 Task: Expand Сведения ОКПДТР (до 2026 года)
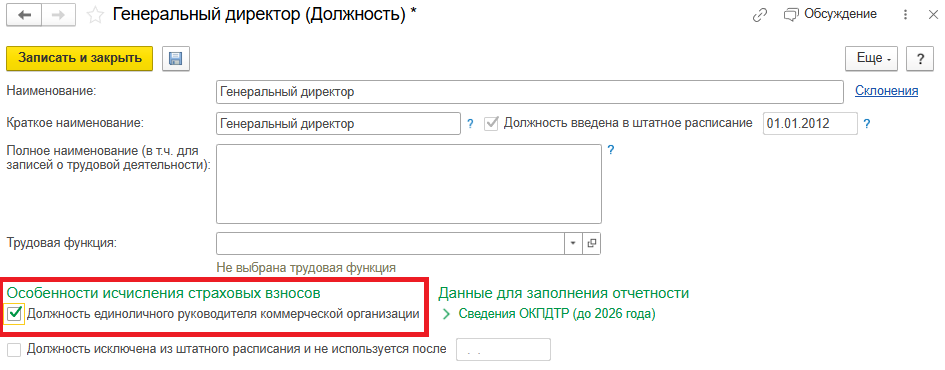[549, 314]
